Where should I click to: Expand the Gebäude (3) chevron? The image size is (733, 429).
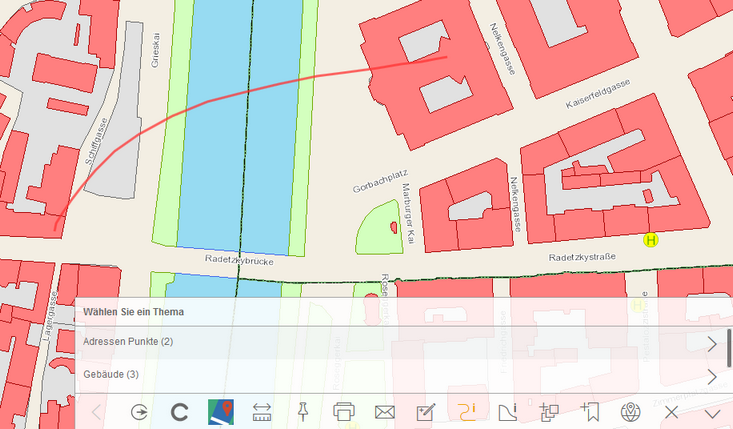(x=712, y=376)
